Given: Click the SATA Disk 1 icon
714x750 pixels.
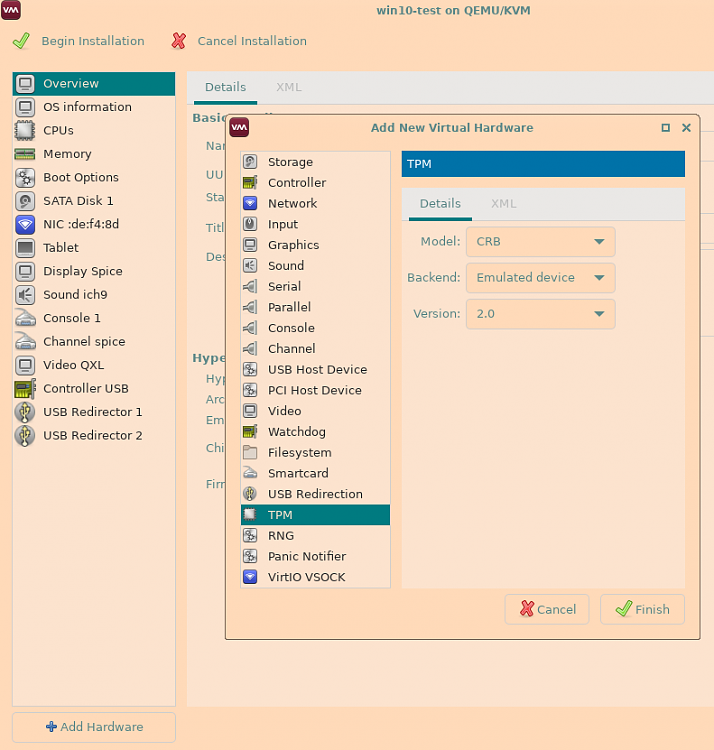Looking at the screenshot, I should [25, 200].
